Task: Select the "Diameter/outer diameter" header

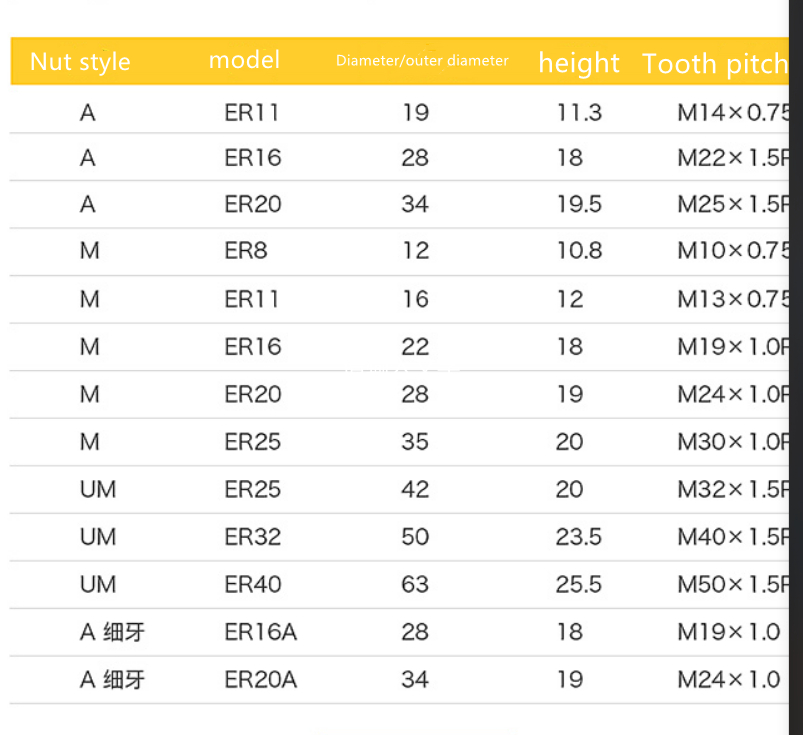Action: pyautogui.click(x=422, y=61)
